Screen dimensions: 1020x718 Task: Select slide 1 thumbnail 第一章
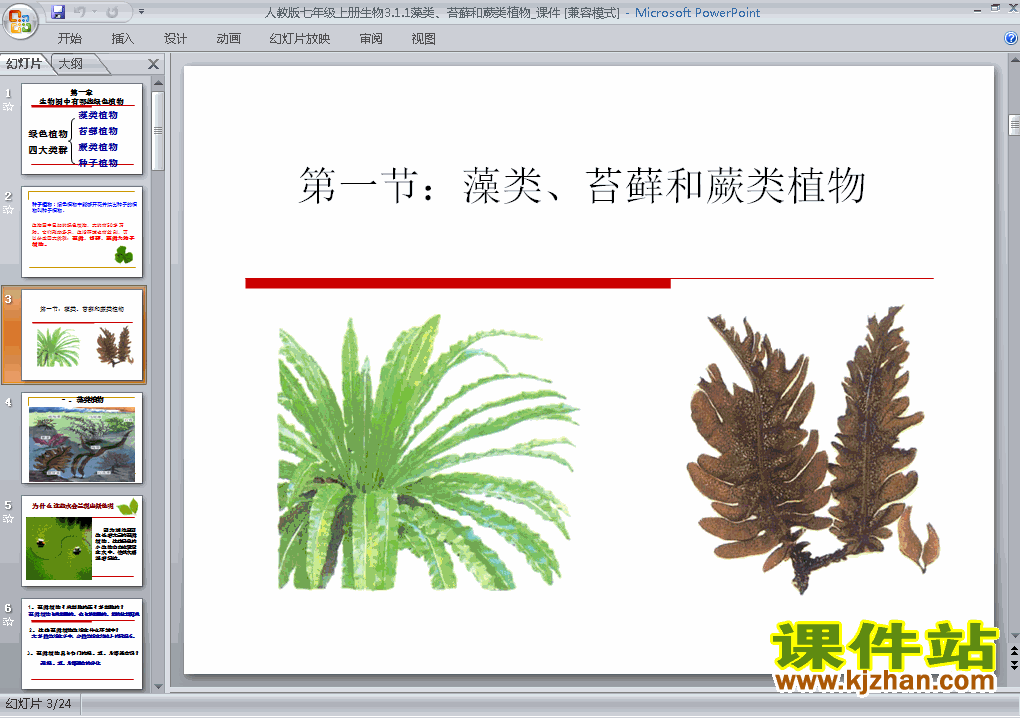point(82,129)
